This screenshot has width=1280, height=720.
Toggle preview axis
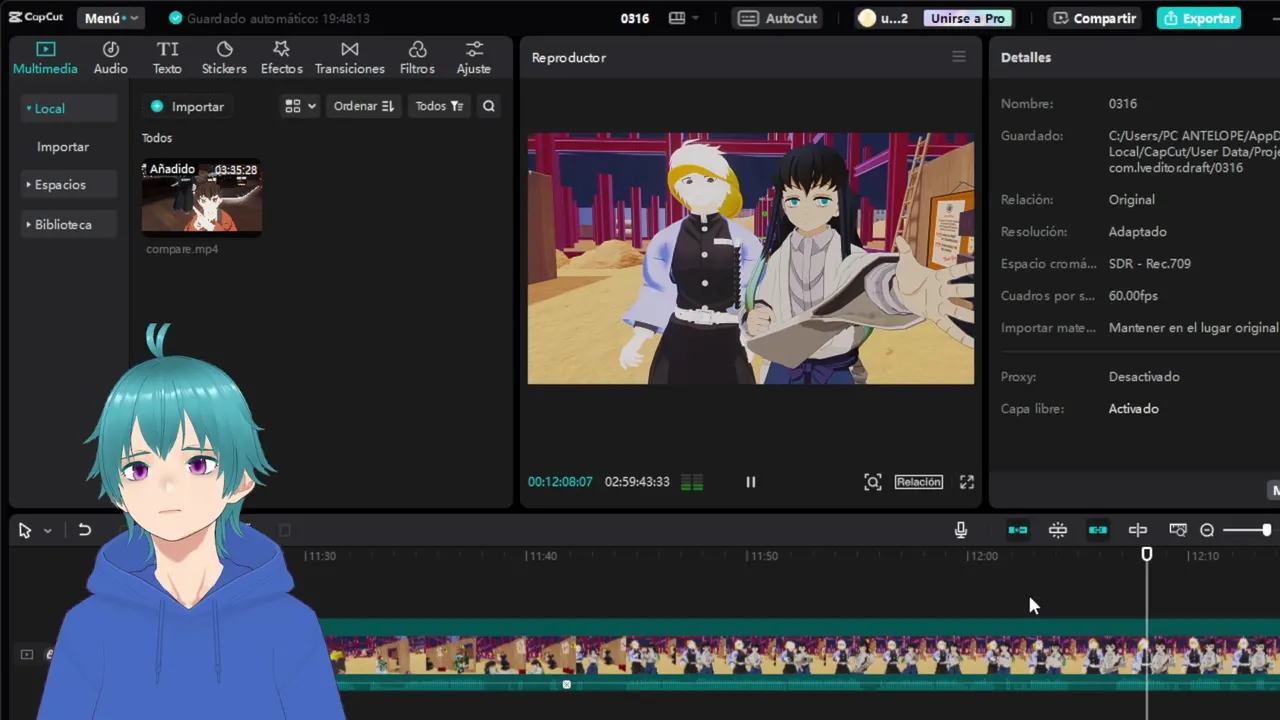click(1138, 530)
